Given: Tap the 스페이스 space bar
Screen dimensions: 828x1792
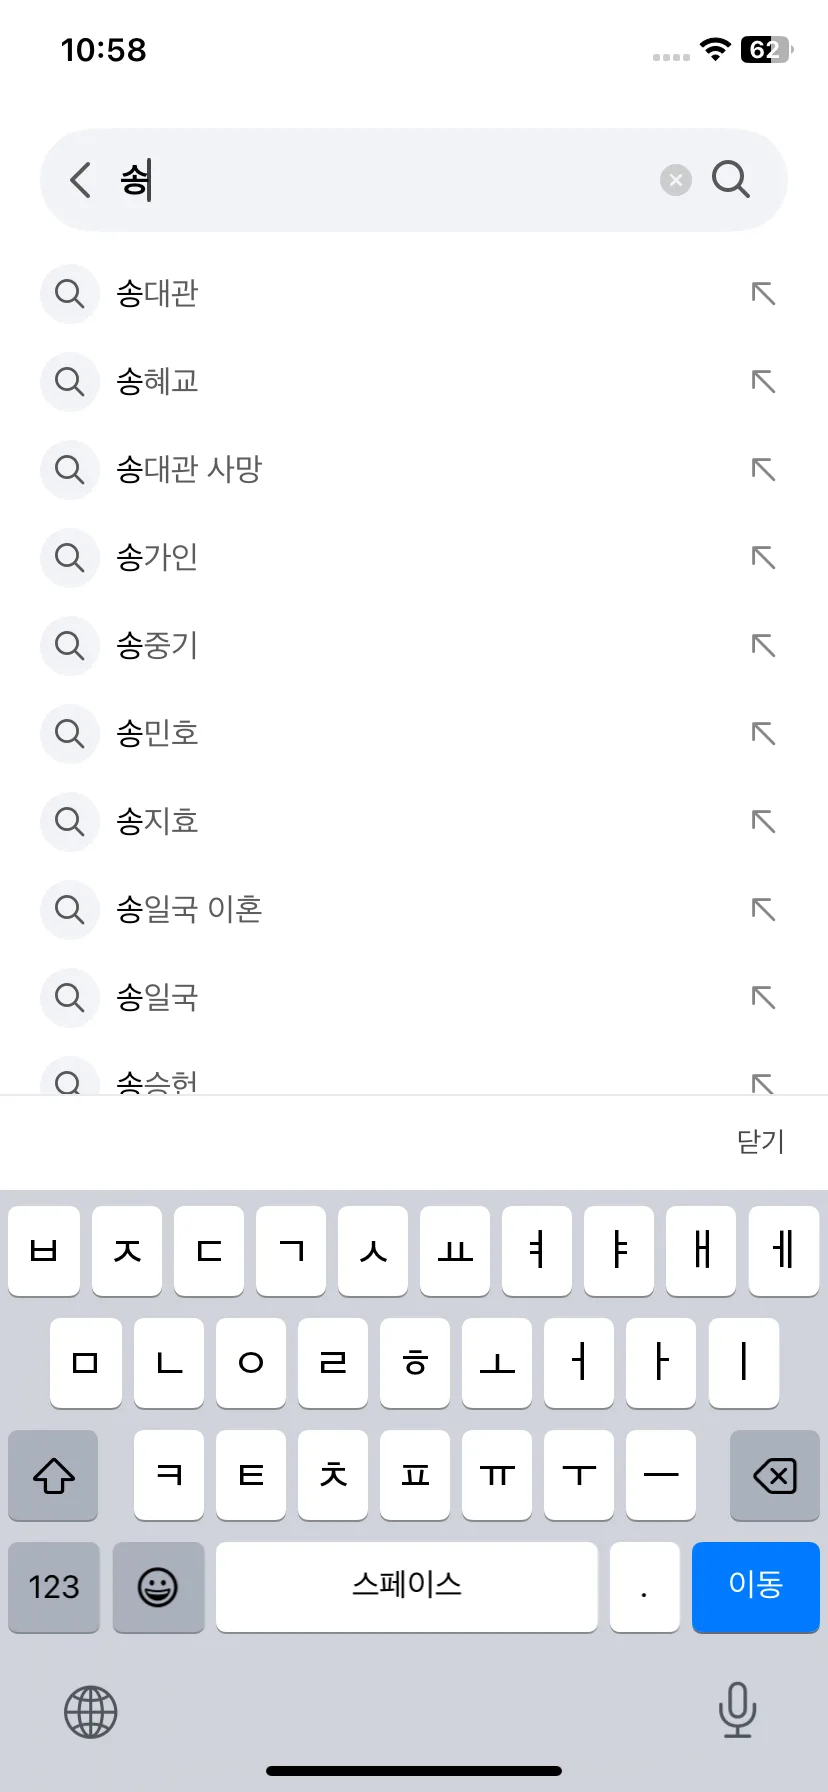Looking at the screenshot, I should click(x=407, y=1587).
